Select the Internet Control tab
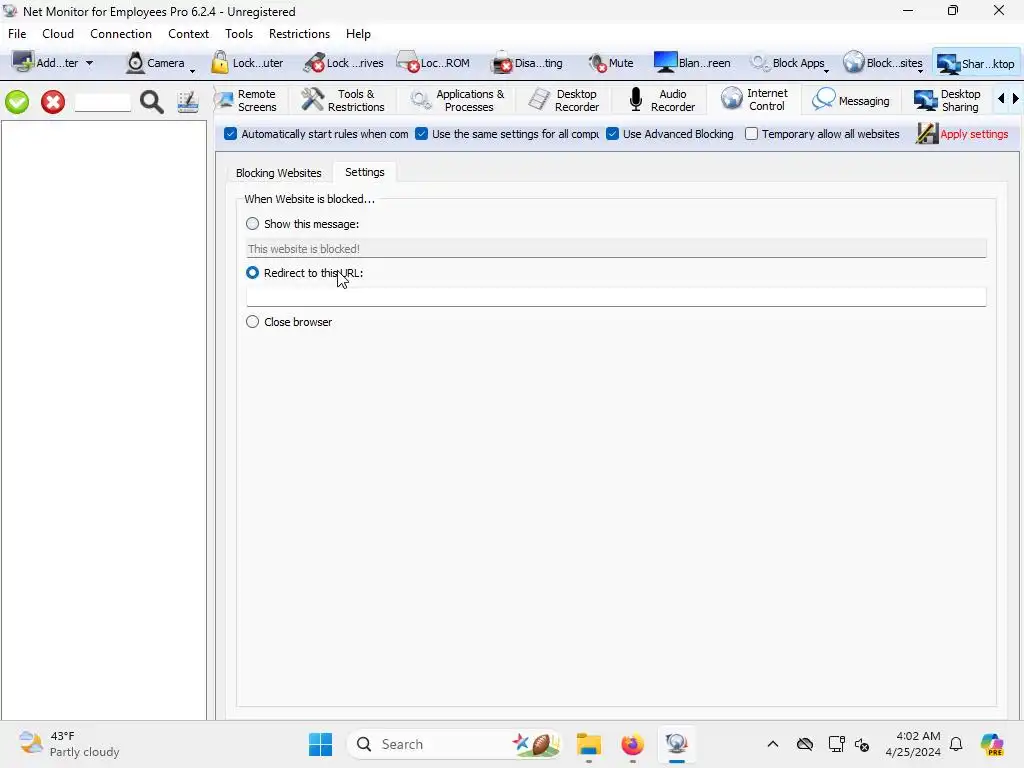Screen dimensions: 1024x768 (x=754, y=100)
